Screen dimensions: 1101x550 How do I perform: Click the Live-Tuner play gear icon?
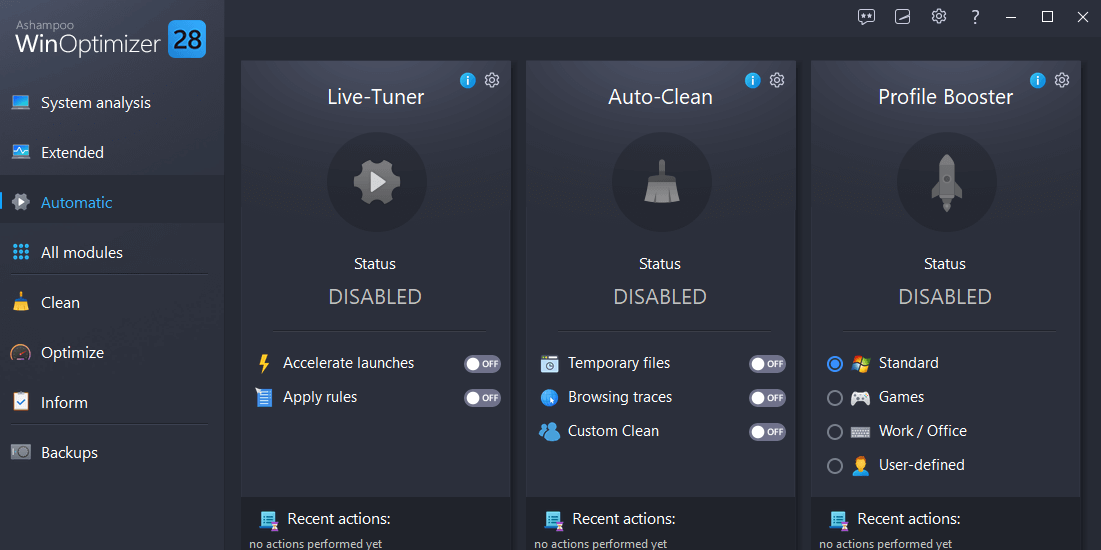point(377,182)
